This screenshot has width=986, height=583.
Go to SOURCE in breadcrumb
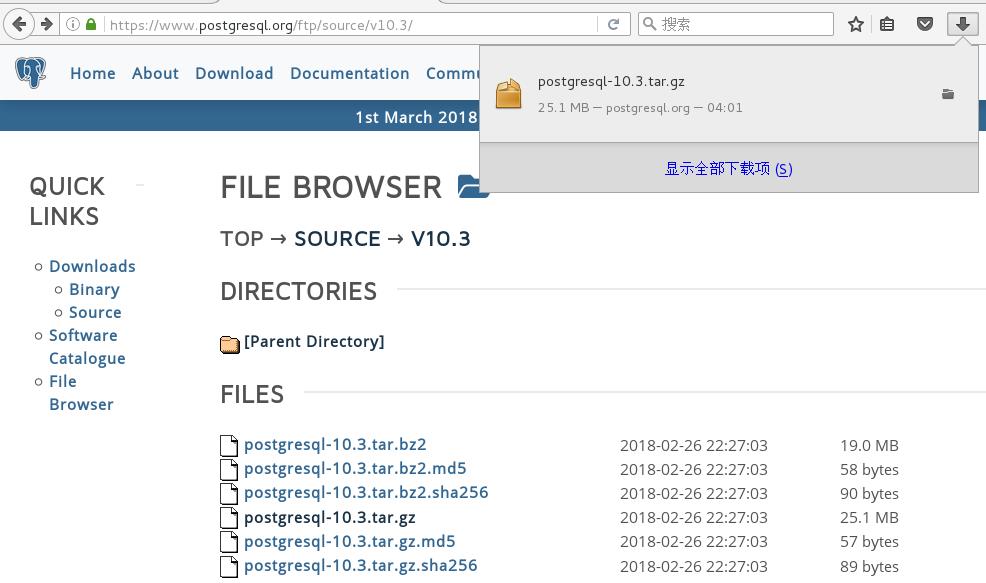(x=337, y=239)
